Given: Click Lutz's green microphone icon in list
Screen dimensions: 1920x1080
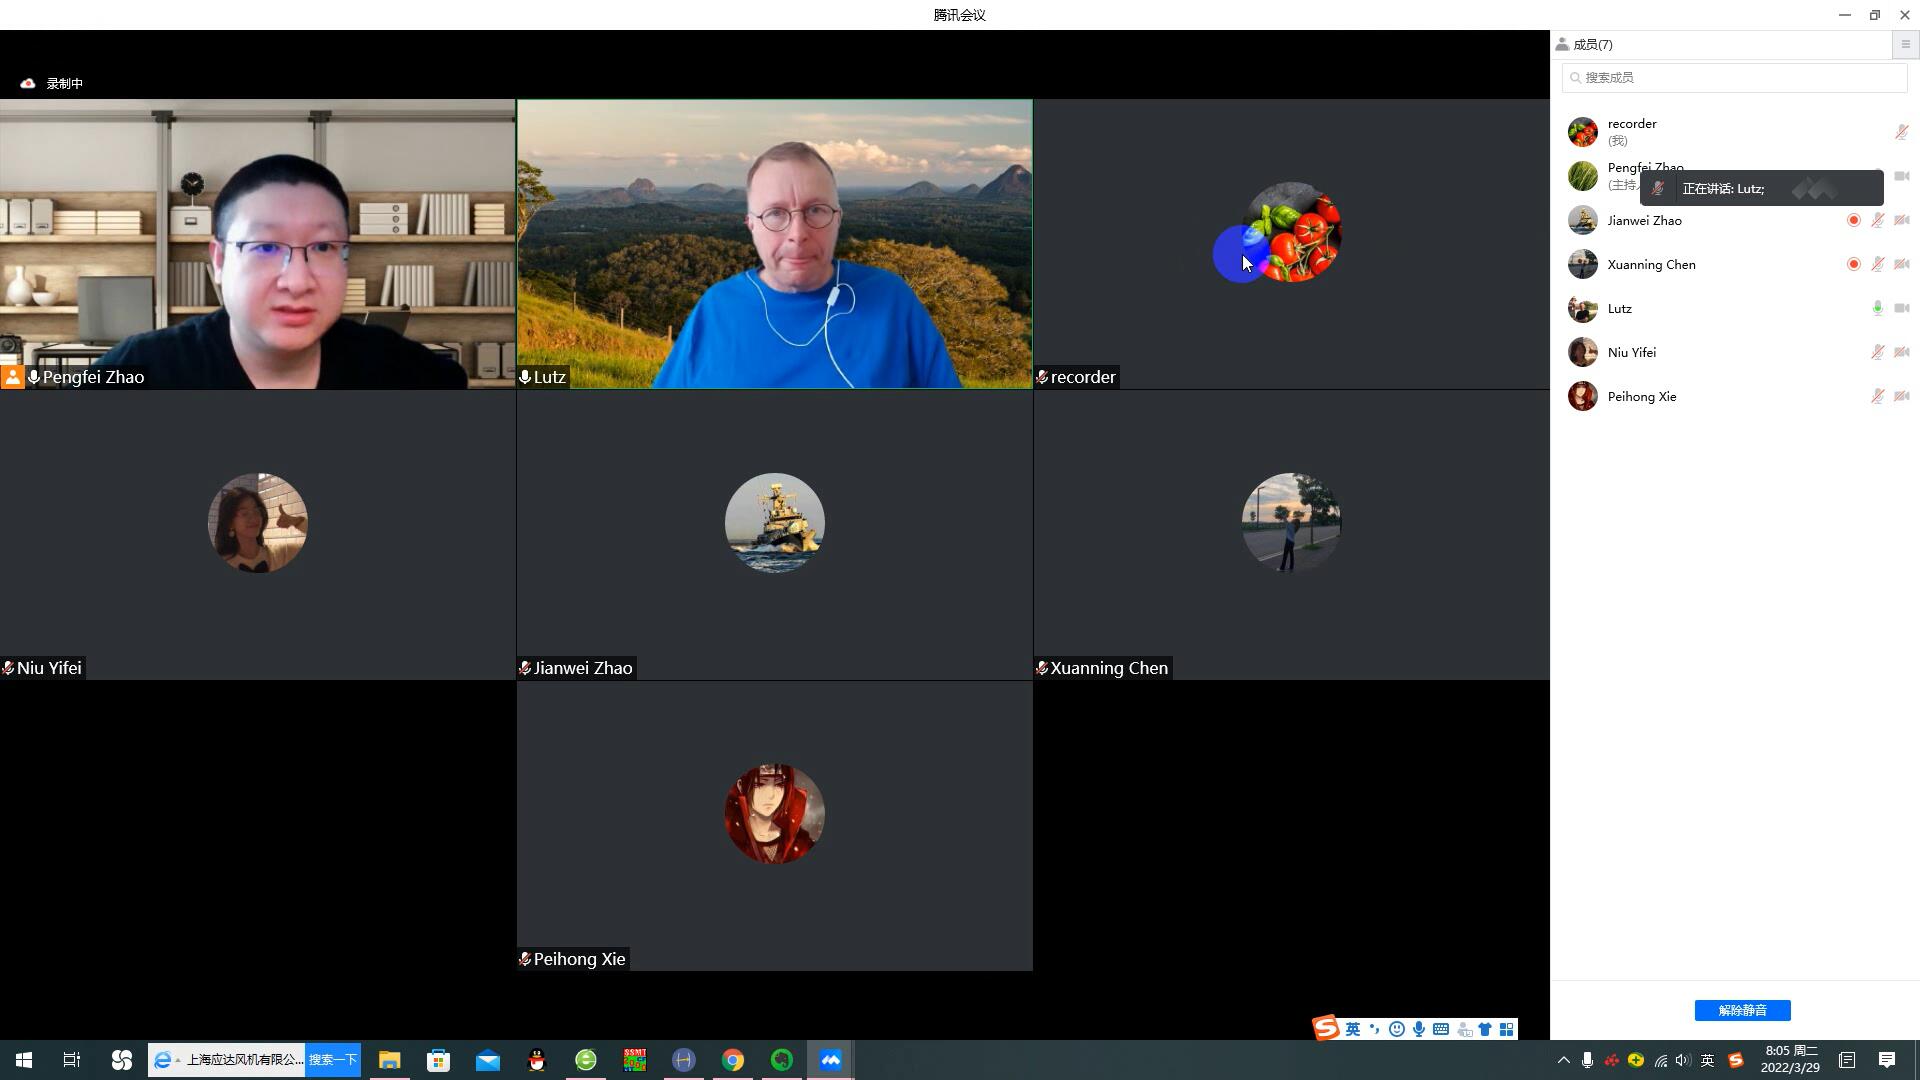Looking at the screenshot, I should pos(1877,308).
